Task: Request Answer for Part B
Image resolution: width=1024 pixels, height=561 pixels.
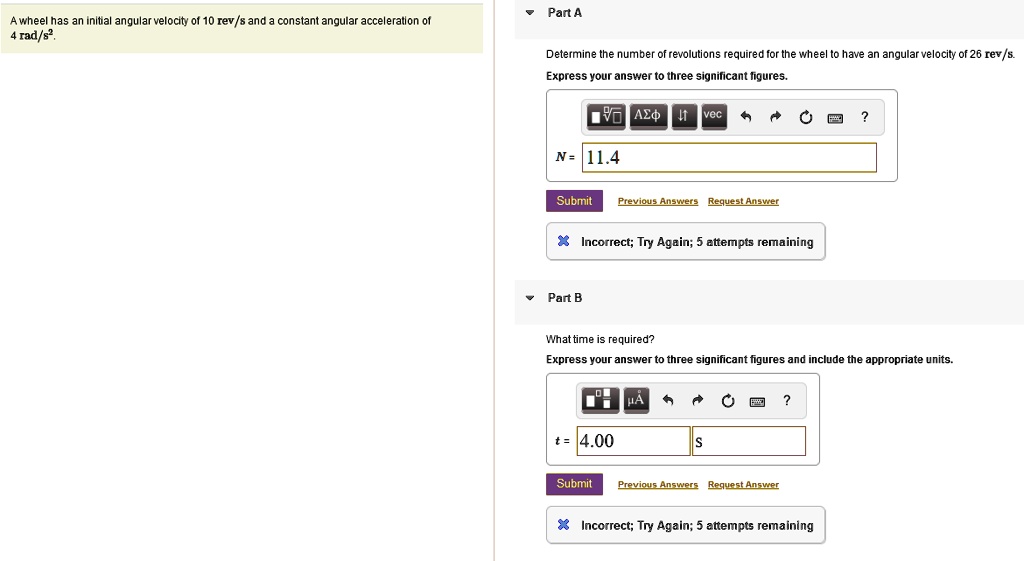Action: tap(743, 485)
